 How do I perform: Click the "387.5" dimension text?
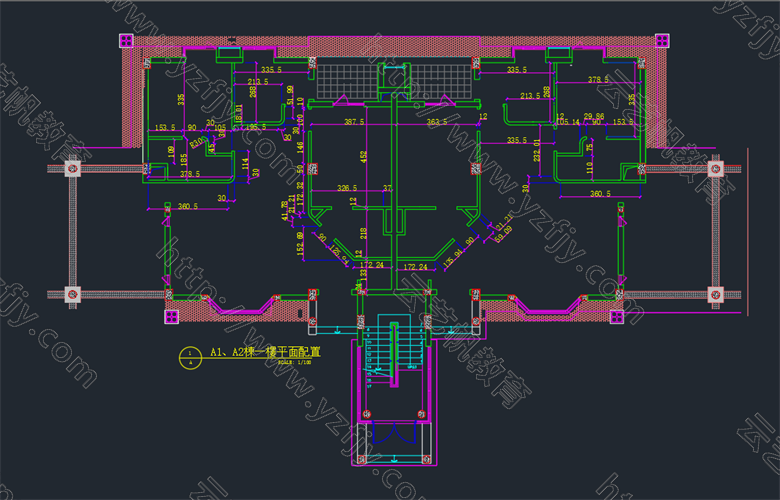tap(354, 122)
